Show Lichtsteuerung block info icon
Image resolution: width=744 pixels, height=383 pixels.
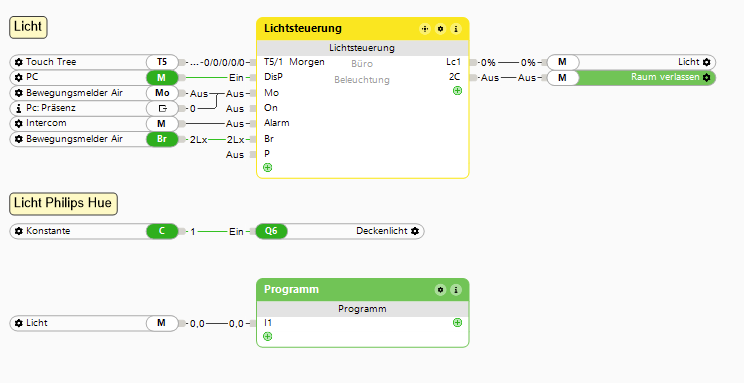[x=456, y=29]
